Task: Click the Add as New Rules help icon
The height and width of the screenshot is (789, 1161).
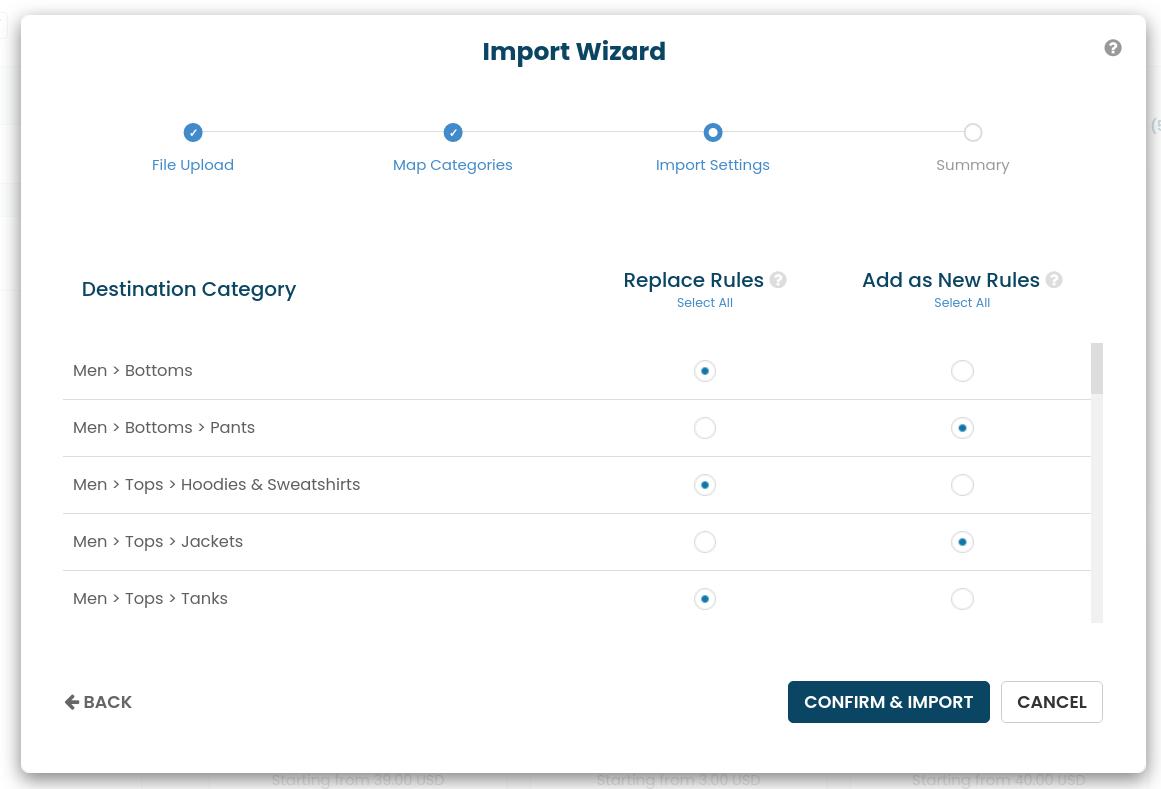Action: 1054,280
